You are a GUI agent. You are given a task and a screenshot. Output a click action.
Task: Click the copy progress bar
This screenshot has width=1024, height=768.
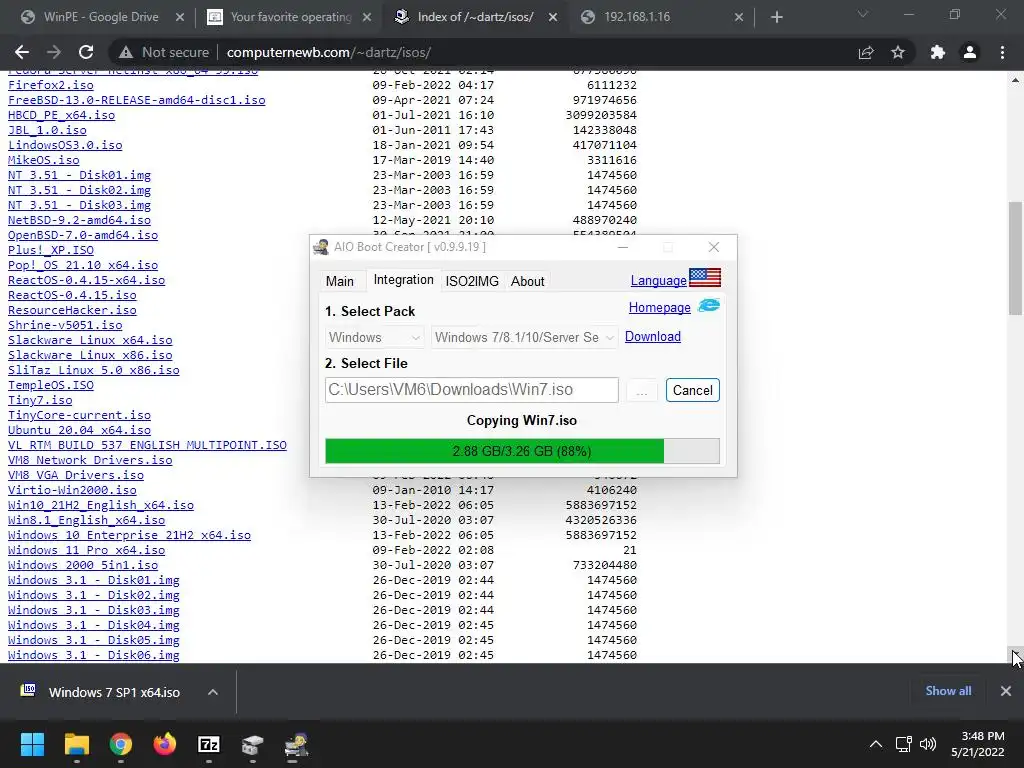(522, 451)
